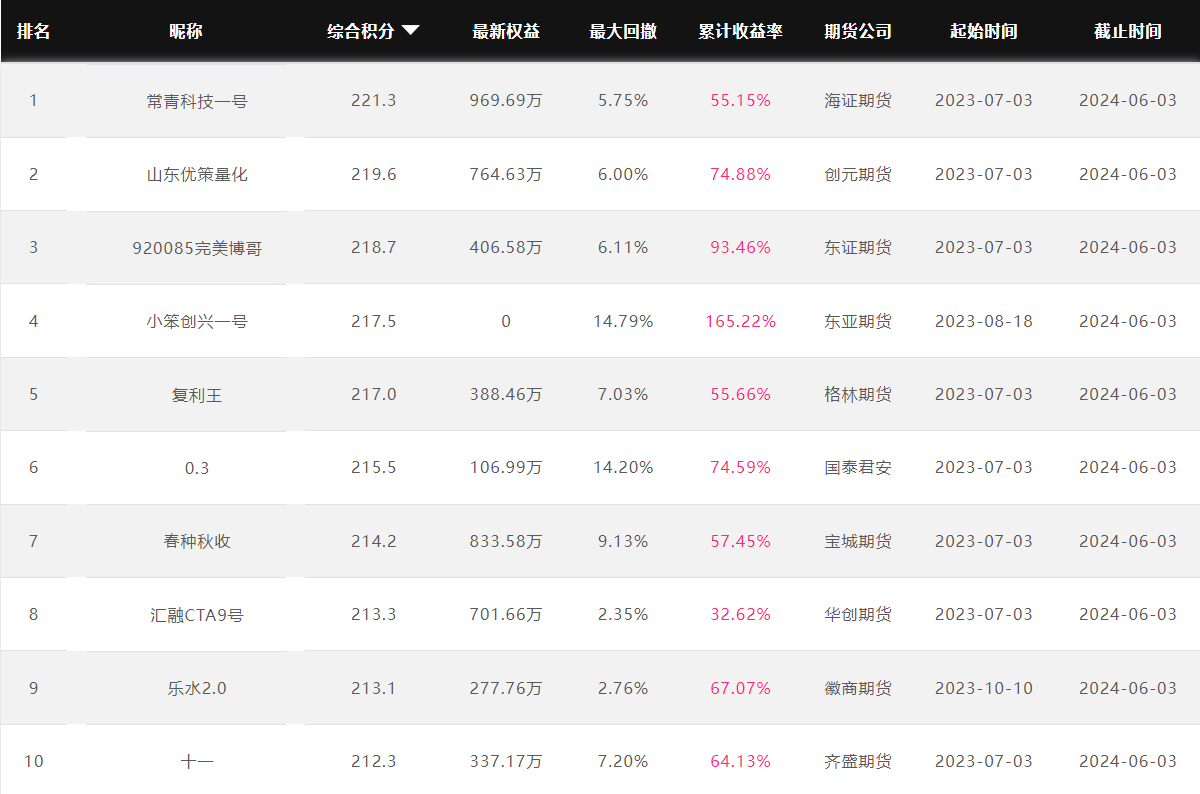Click the 起始时间 column header
This screenshot has width=1200, height=794.
(x=984, y=31)
